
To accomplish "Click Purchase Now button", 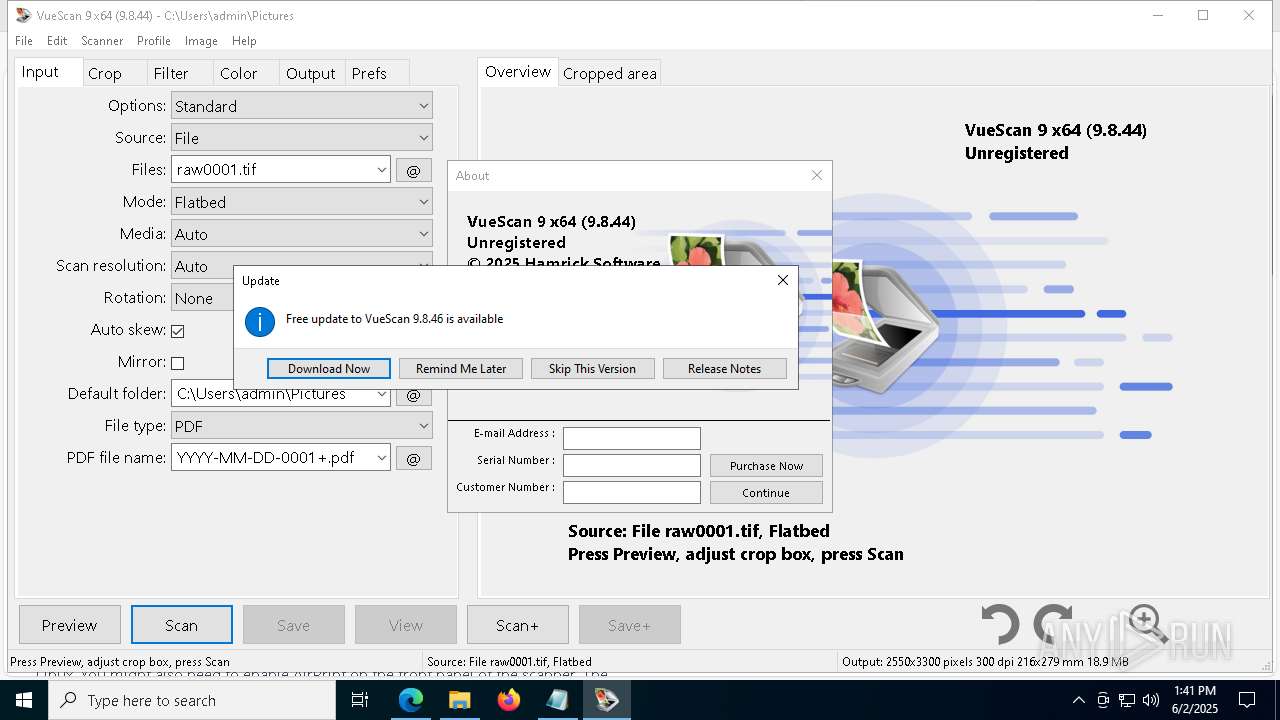I will click(x=766, y=466).
